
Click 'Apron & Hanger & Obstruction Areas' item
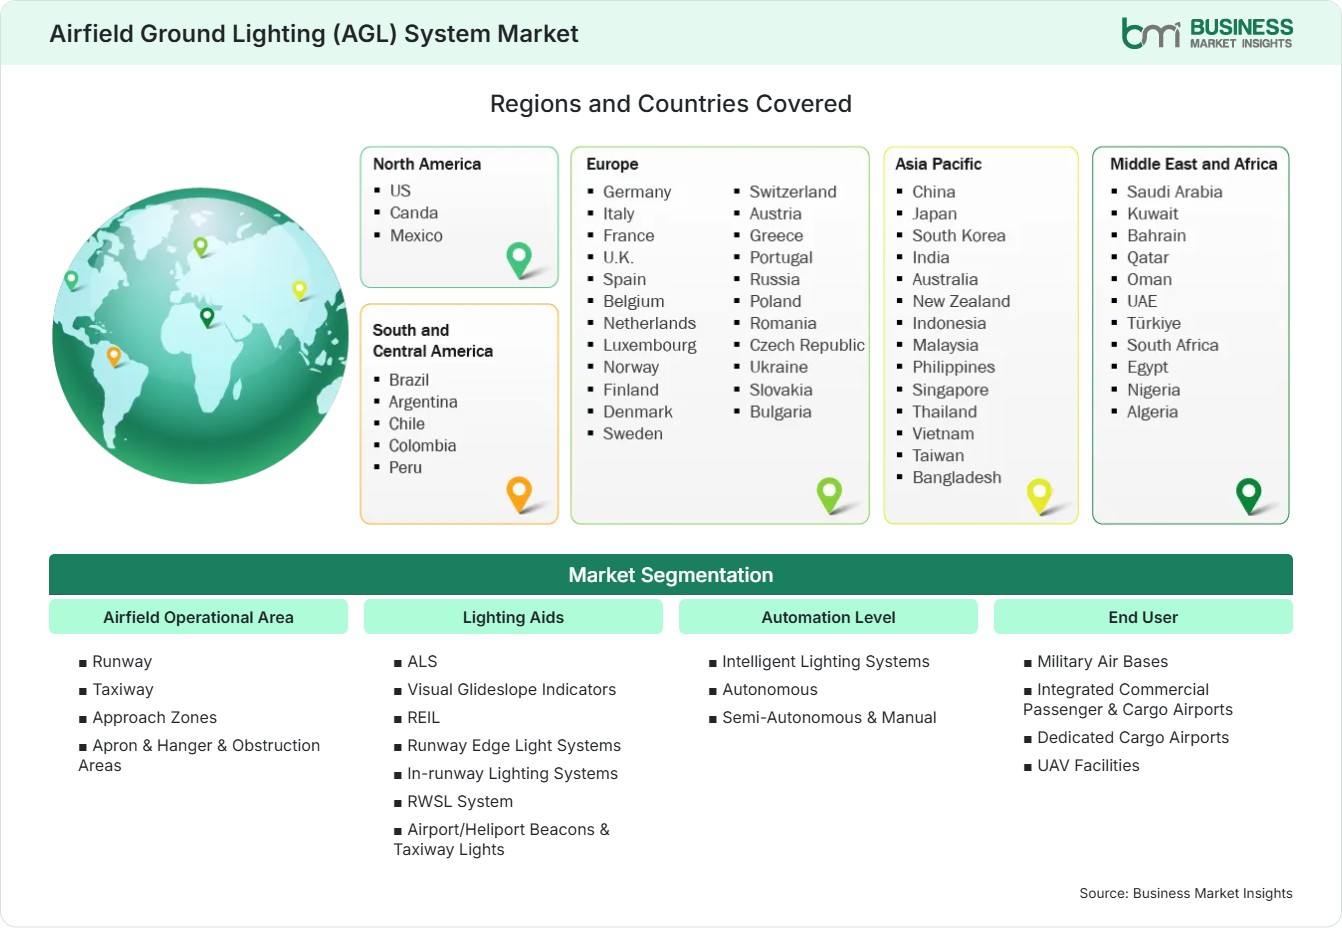pos(199,756)
